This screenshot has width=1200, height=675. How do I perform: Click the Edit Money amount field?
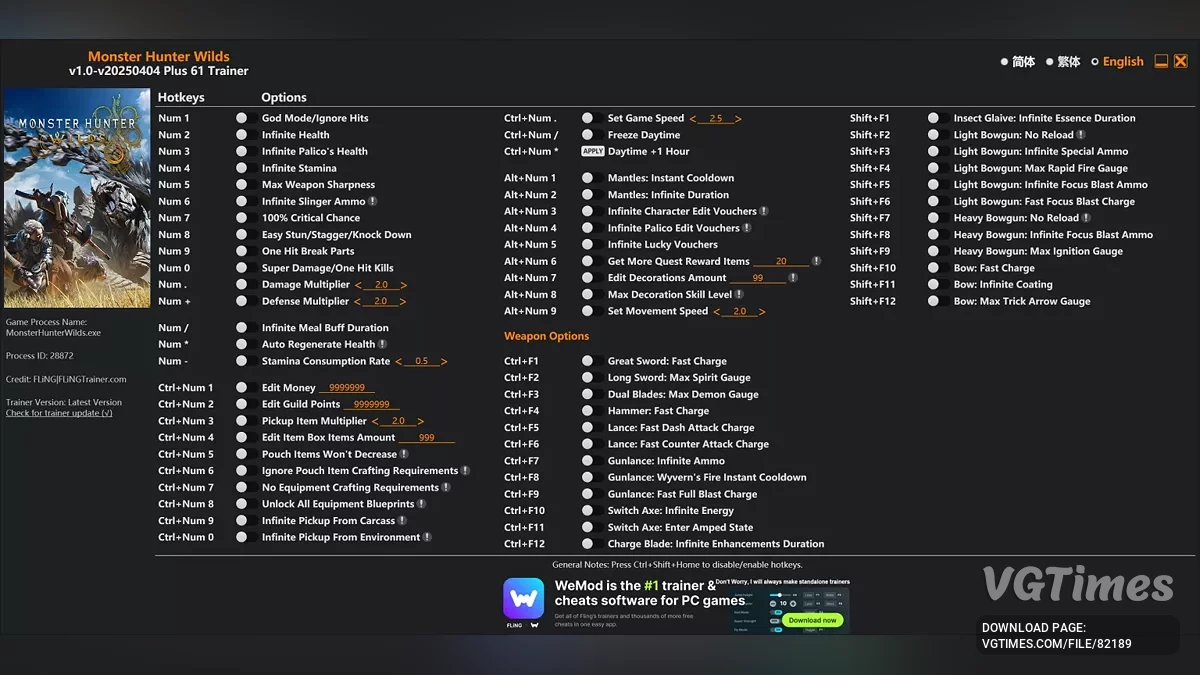click(x=347, y=387)
